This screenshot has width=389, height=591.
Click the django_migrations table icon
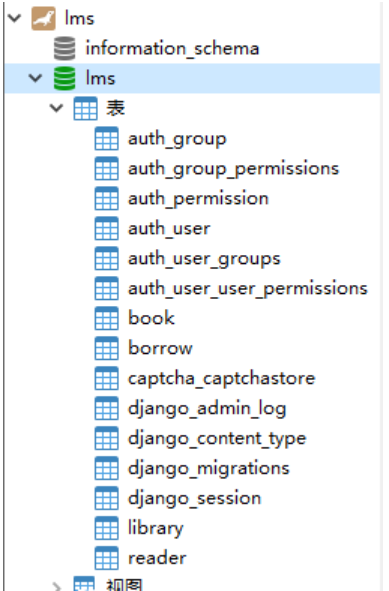point(106,468)
